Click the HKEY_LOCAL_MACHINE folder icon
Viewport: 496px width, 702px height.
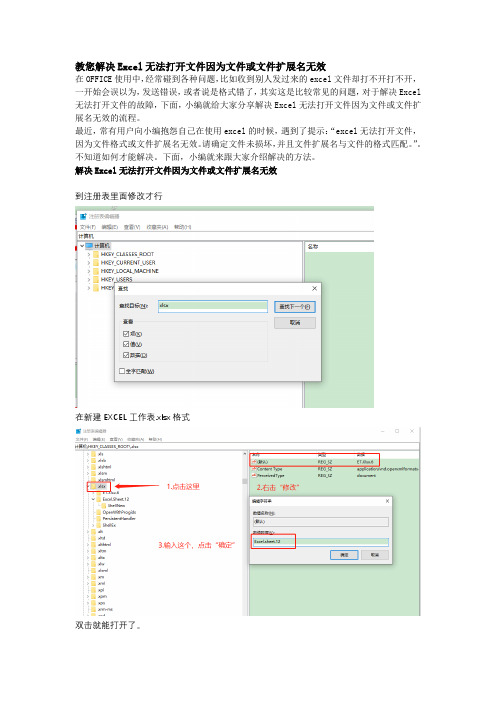click(x=96, y=271)
